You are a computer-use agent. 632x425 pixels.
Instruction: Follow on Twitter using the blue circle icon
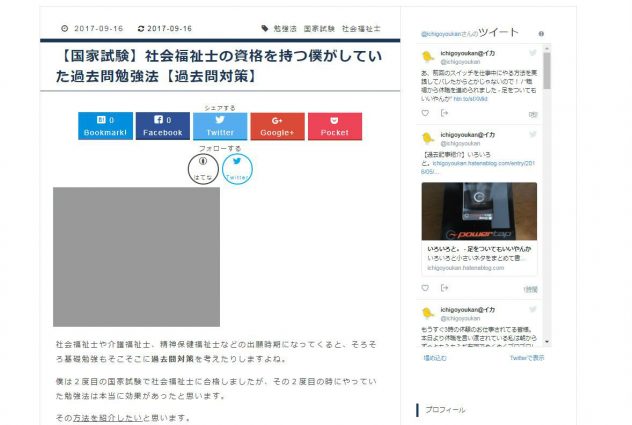point(237,169)
